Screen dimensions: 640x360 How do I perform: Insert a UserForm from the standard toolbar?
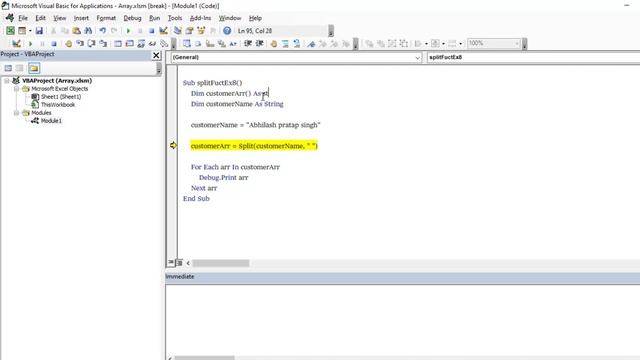(22, 31)
